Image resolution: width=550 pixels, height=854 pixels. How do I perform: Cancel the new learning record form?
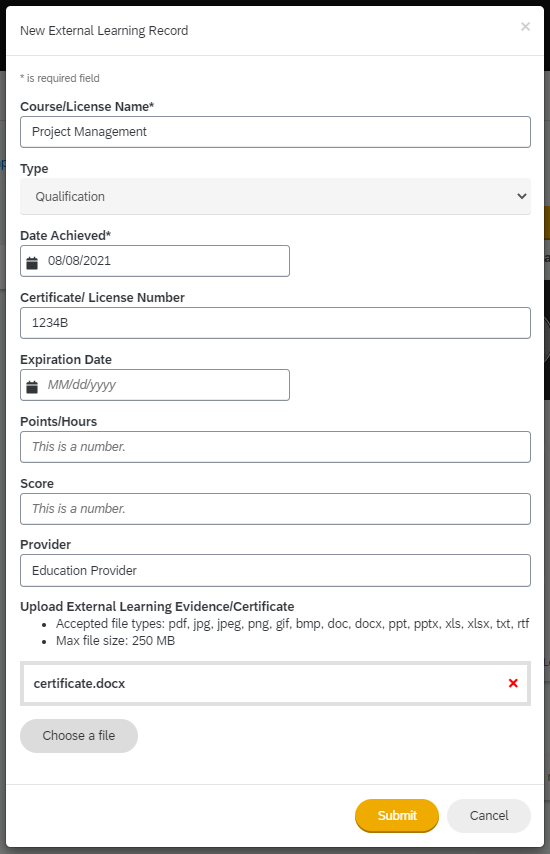489,815
